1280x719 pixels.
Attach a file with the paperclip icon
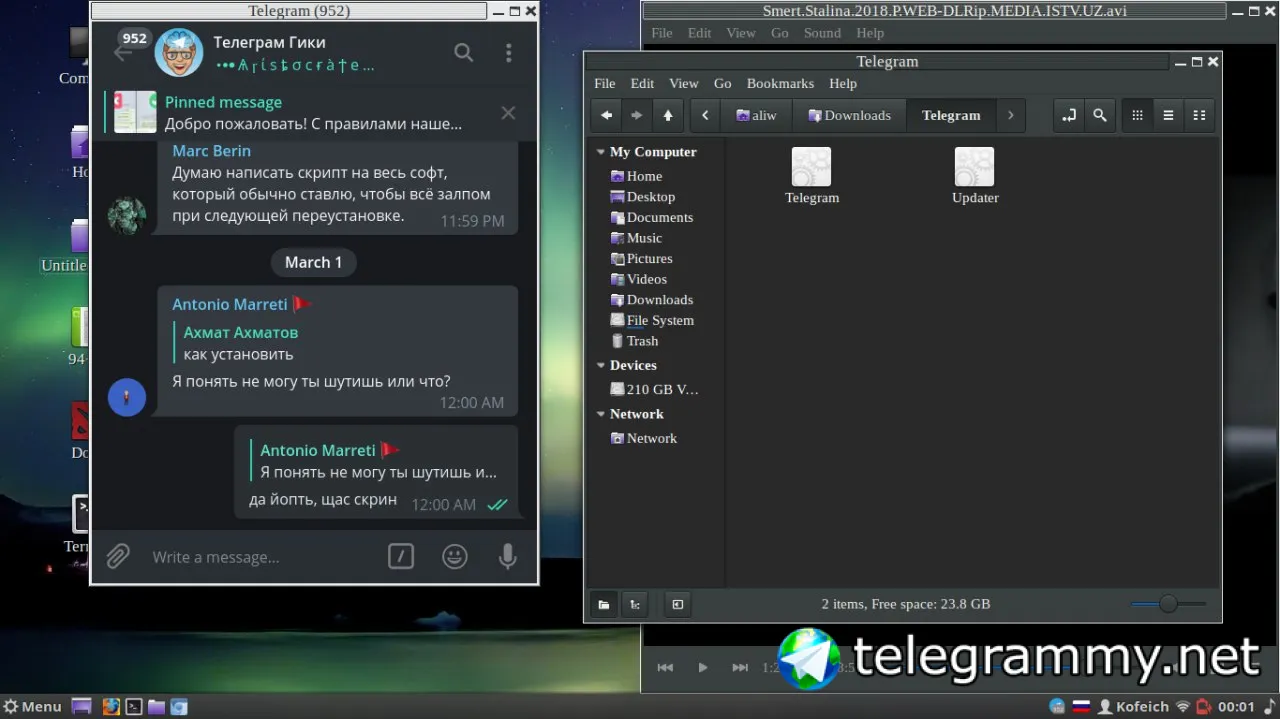pos(118,556)
